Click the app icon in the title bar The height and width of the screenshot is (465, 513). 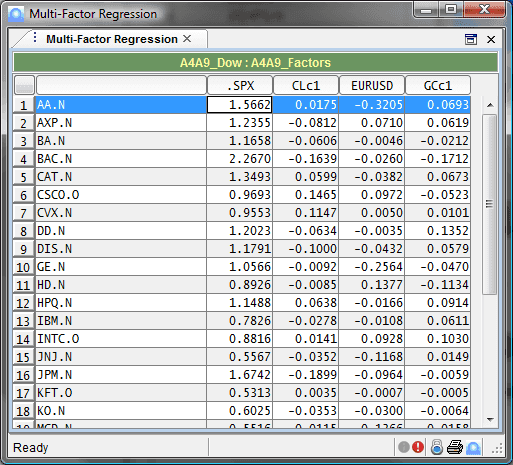(16, 14)
